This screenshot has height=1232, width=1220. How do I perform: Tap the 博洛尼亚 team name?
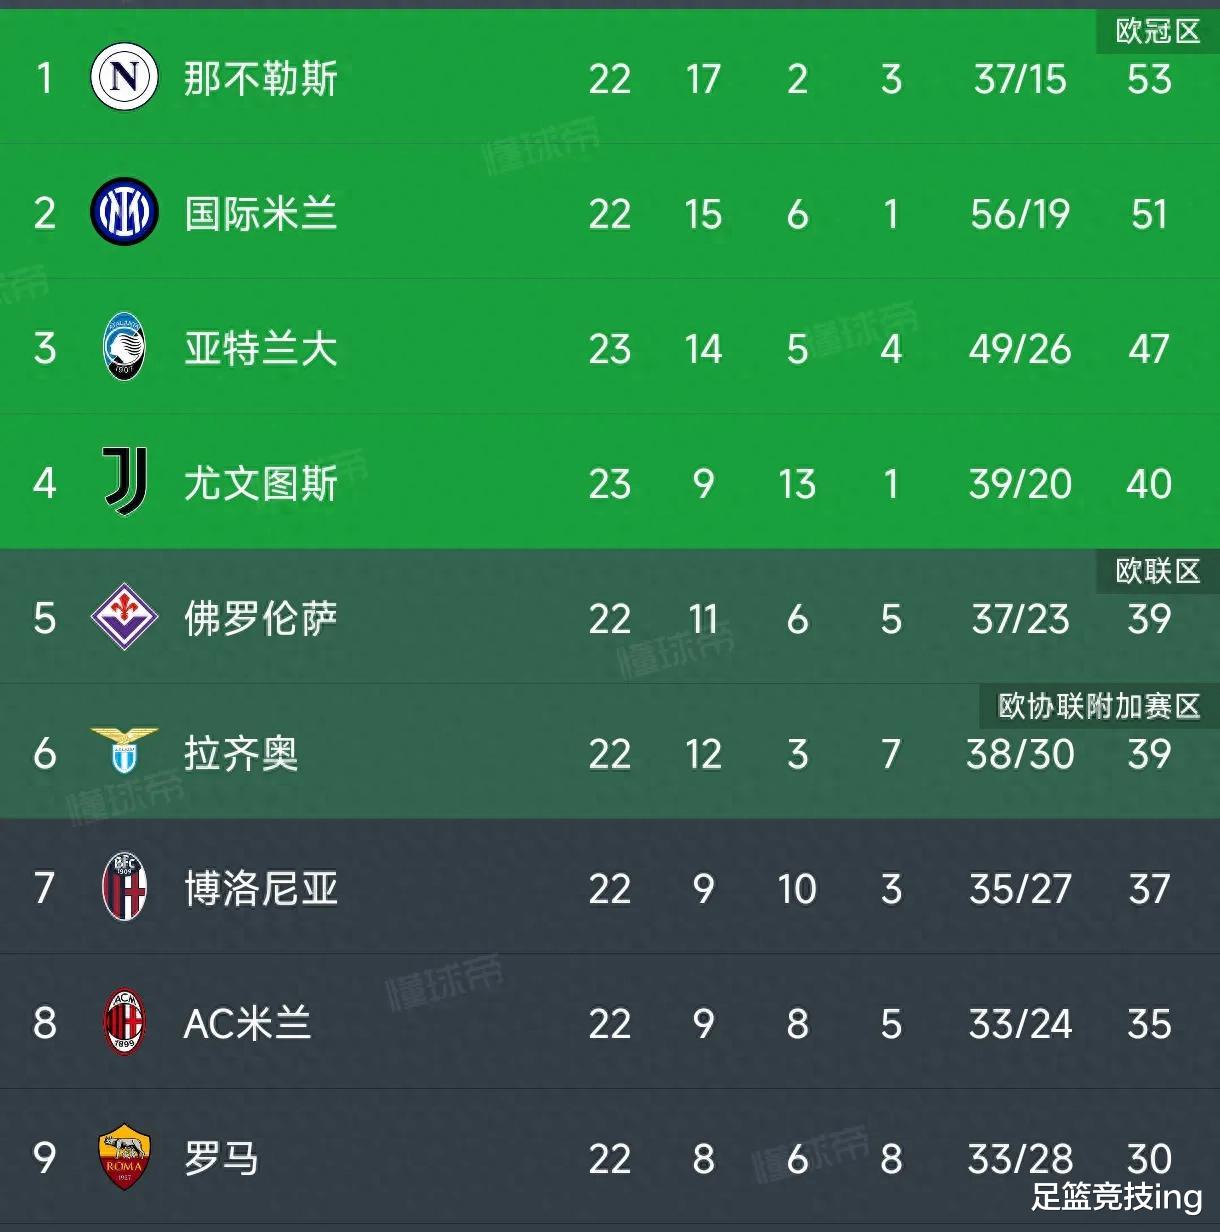260,888
